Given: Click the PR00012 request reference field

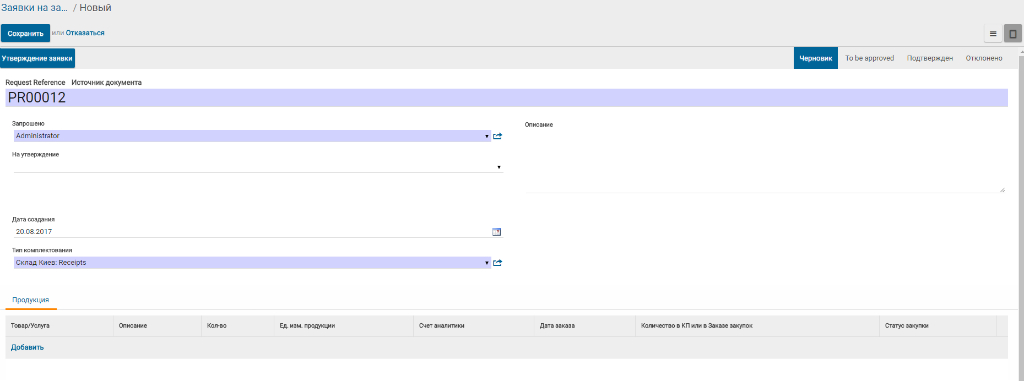Looking at the screenshot, I should pos(507,98).
